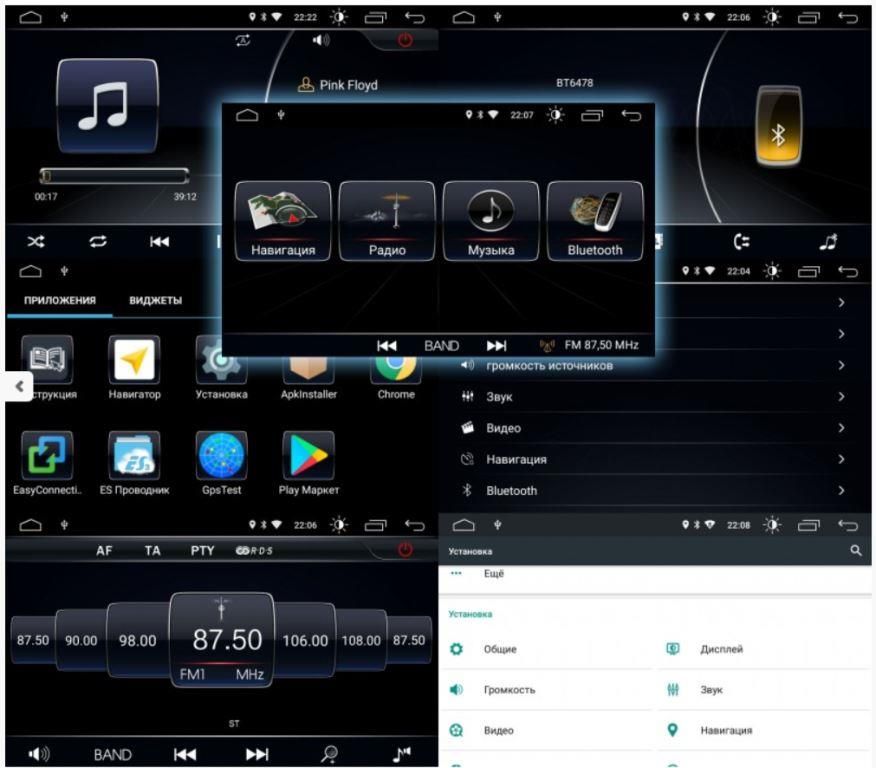Toggle the PTY radio option
Image resolution: width=876 pixels, height=768 pixels.
(203, 551)
